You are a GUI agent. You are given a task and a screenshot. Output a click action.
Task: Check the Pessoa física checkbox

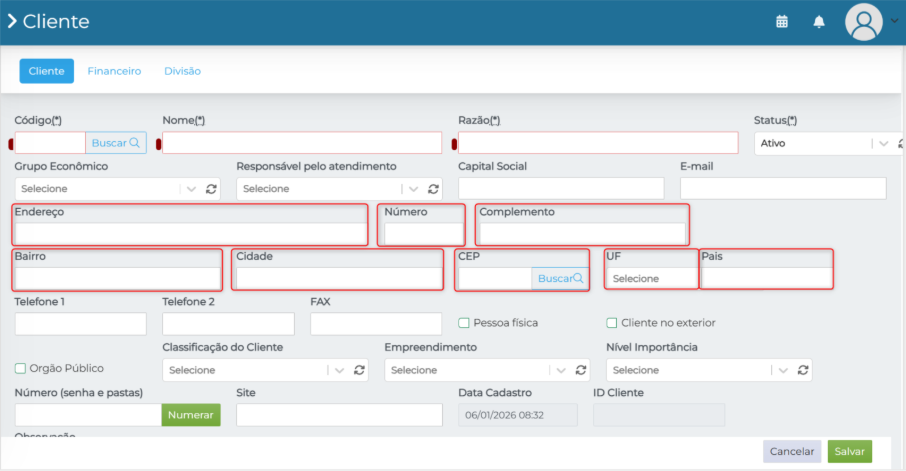[463, 323]
